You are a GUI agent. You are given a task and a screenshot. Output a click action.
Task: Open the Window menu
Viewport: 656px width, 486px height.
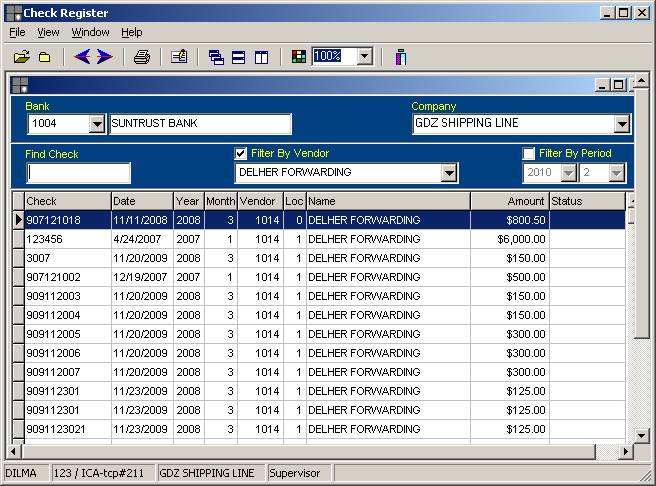[x=90, y=33]
